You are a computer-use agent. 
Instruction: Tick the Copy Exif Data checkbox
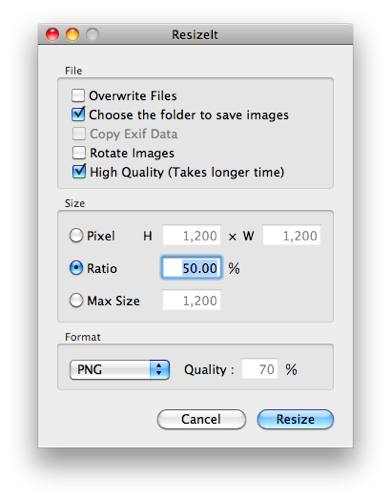coord(79,134)
